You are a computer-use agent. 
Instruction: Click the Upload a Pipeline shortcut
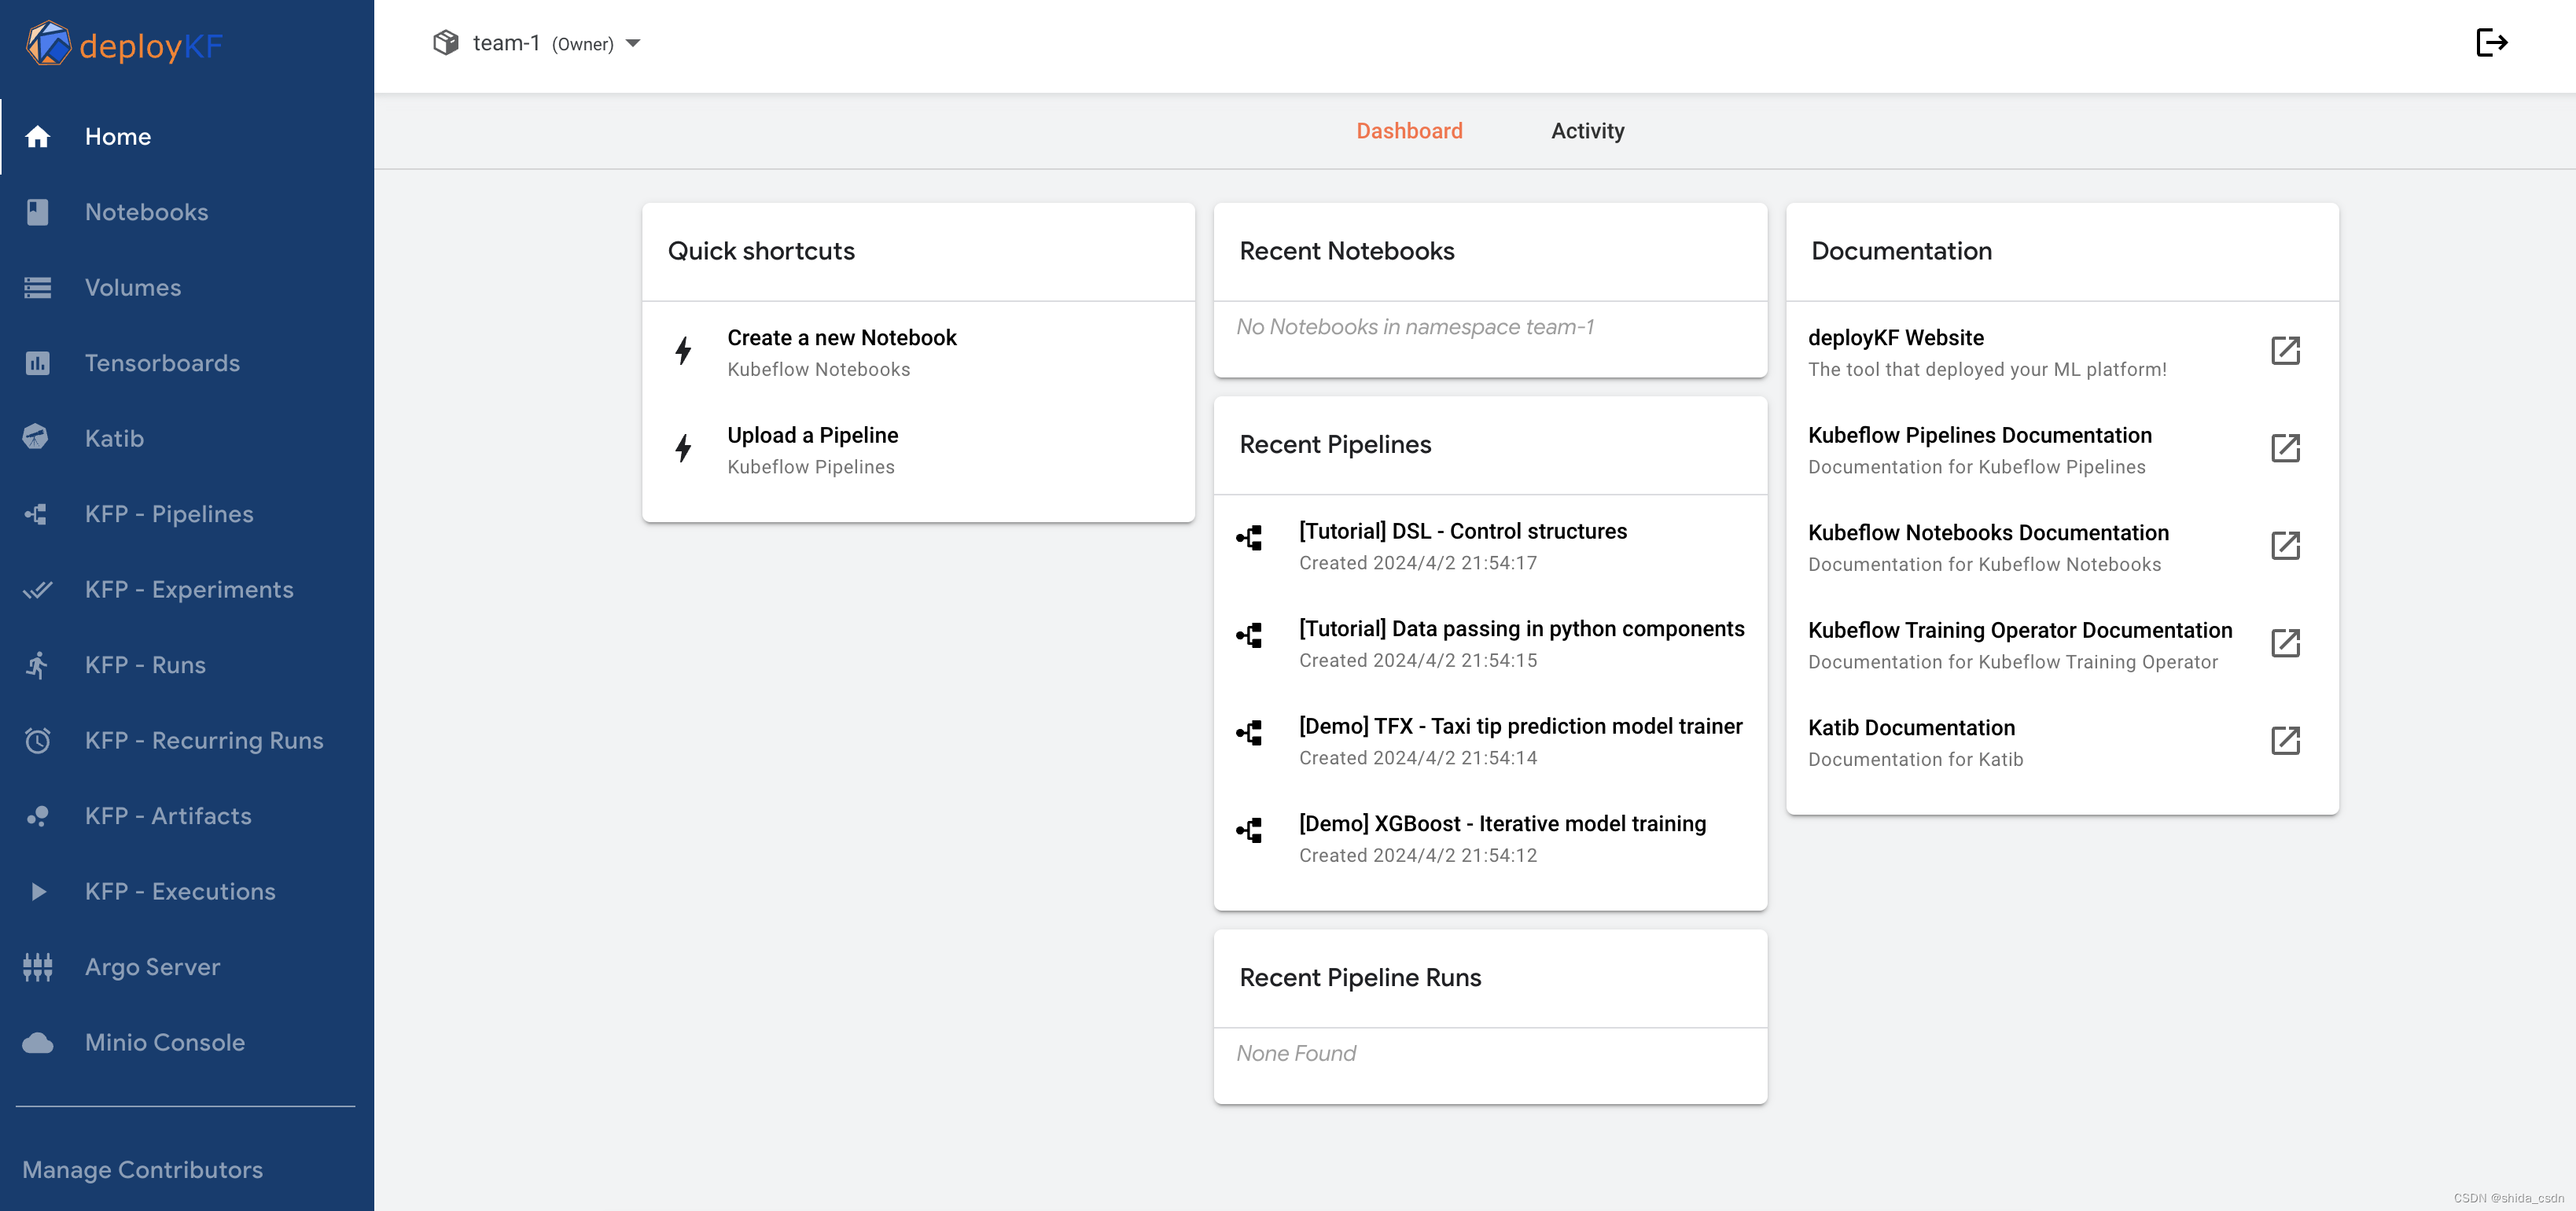(918, 450)
